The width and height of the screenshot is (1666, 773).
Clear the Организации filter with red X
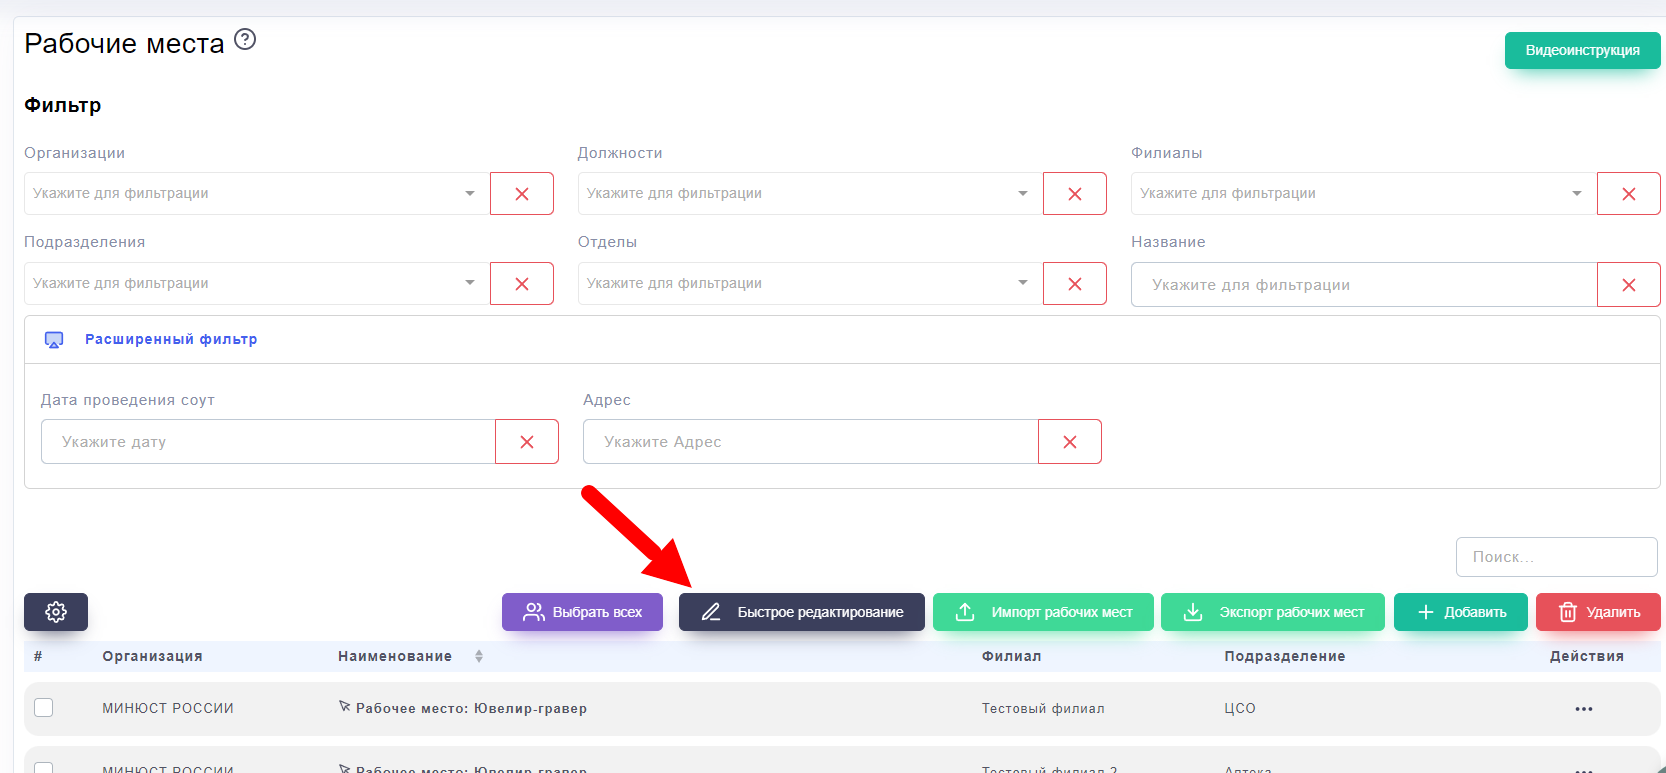(x=521, y=194)
